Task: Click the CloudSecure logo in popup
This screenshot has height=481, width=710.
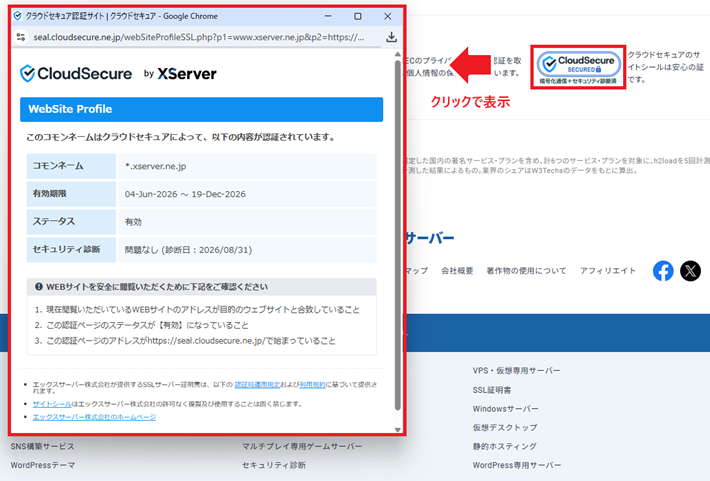Action: pyautogui.click(x=76, y=73)
